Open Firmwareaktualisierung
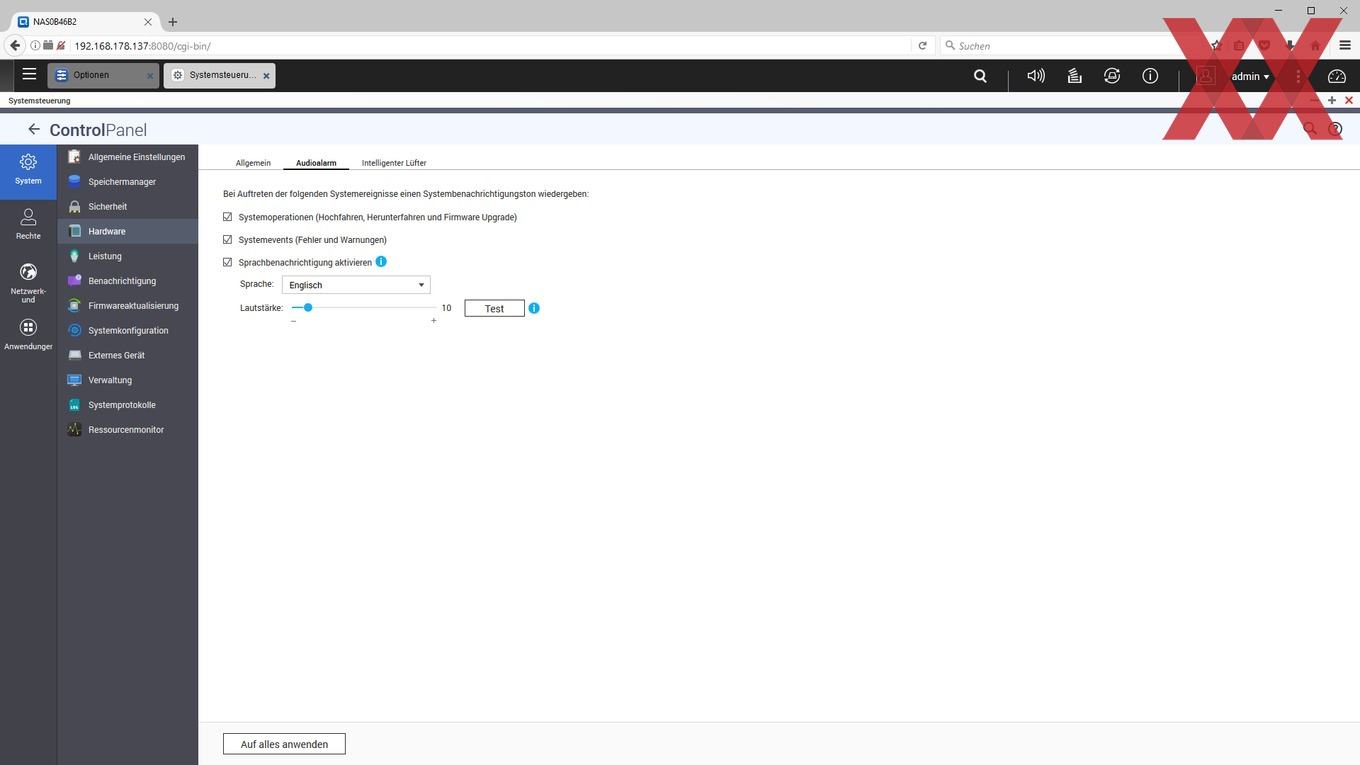Screen dimensions: 1360x765 128,306
